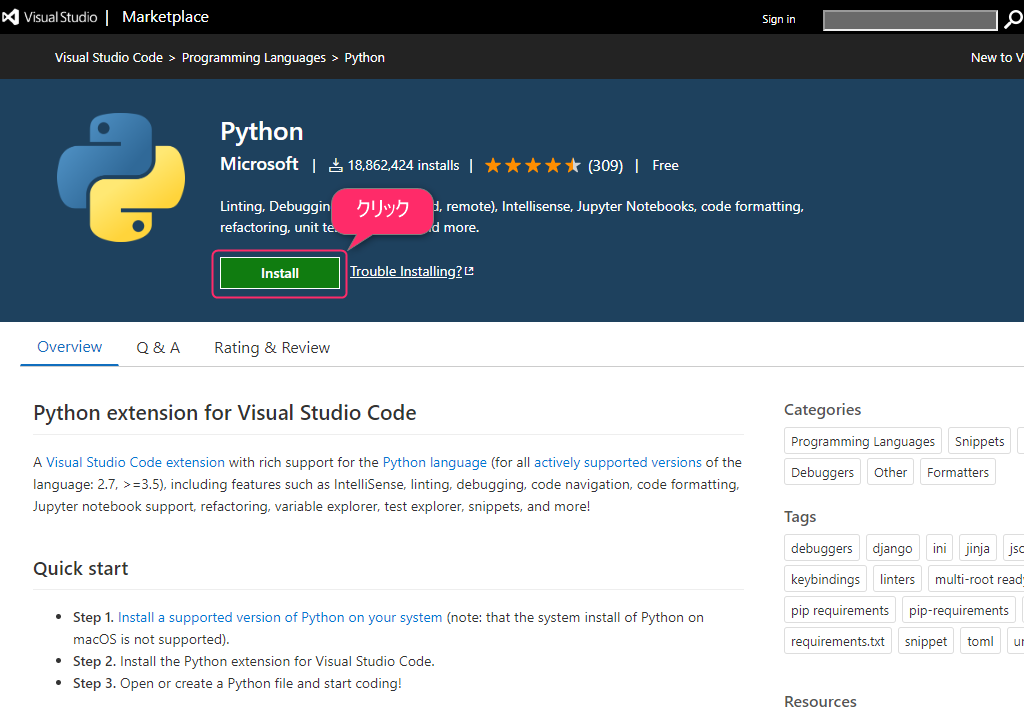1024x719 pixels.
Task: Click the Python extension logo
Action: point(121,177)
